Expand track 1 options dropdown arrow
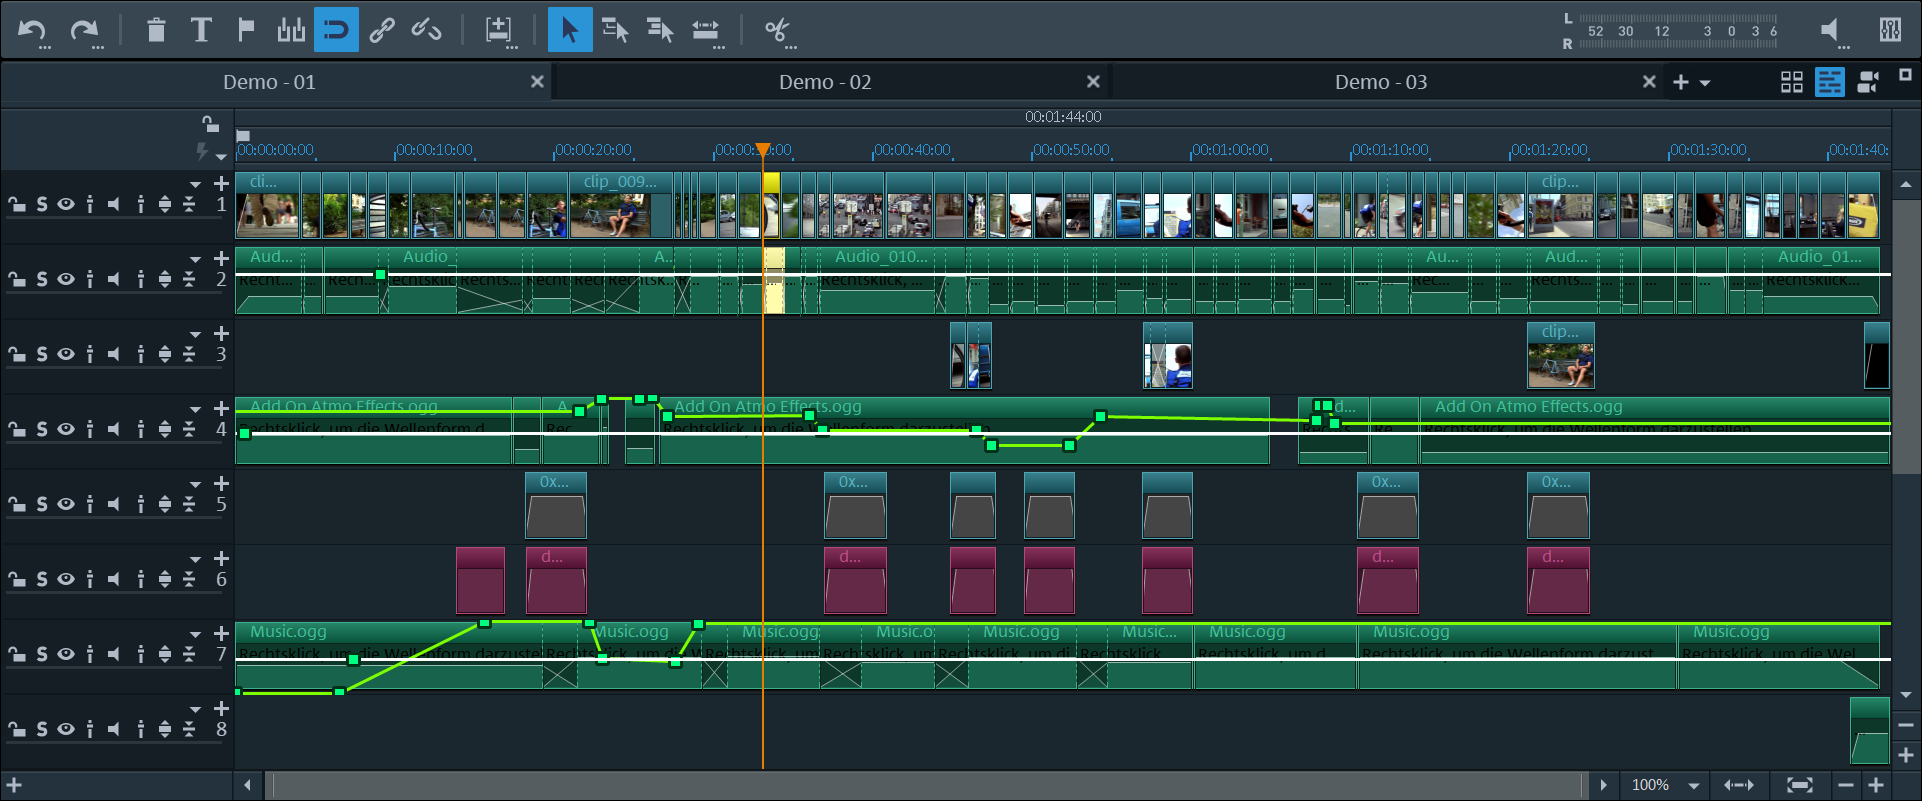Screen dimensions: 1922x801 point(196,184)
